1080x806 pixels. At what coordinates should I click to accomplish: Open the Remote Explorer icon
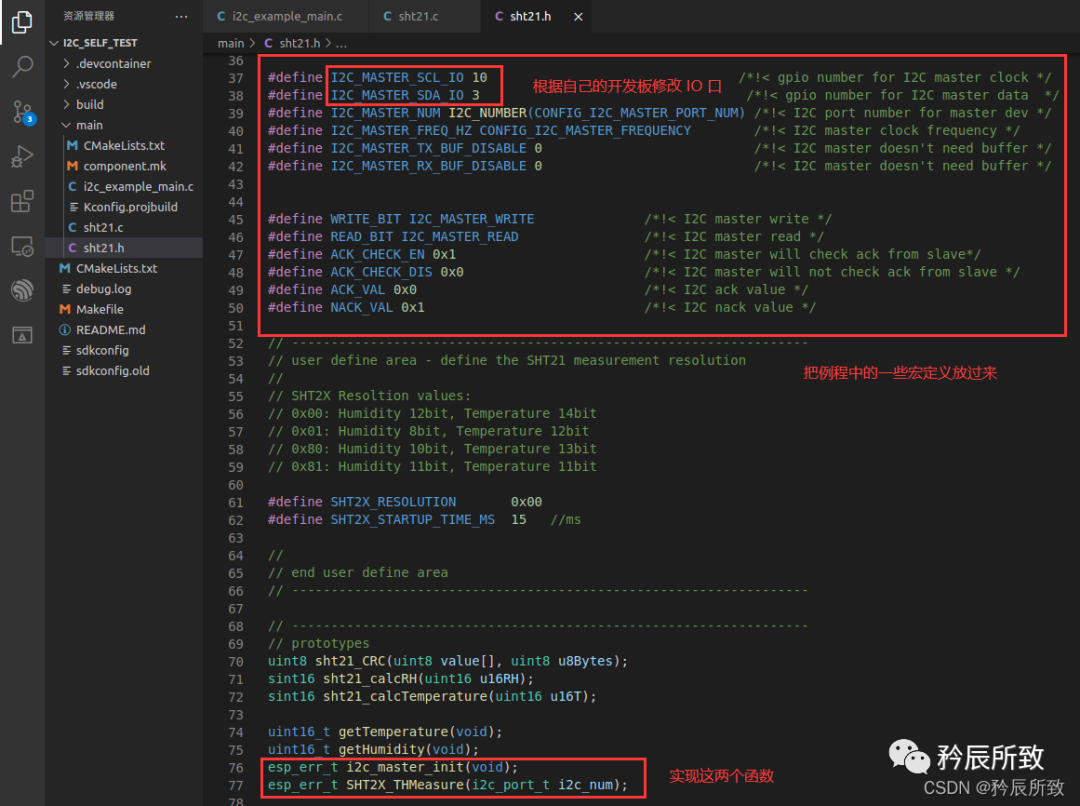[x=21, y=246]
